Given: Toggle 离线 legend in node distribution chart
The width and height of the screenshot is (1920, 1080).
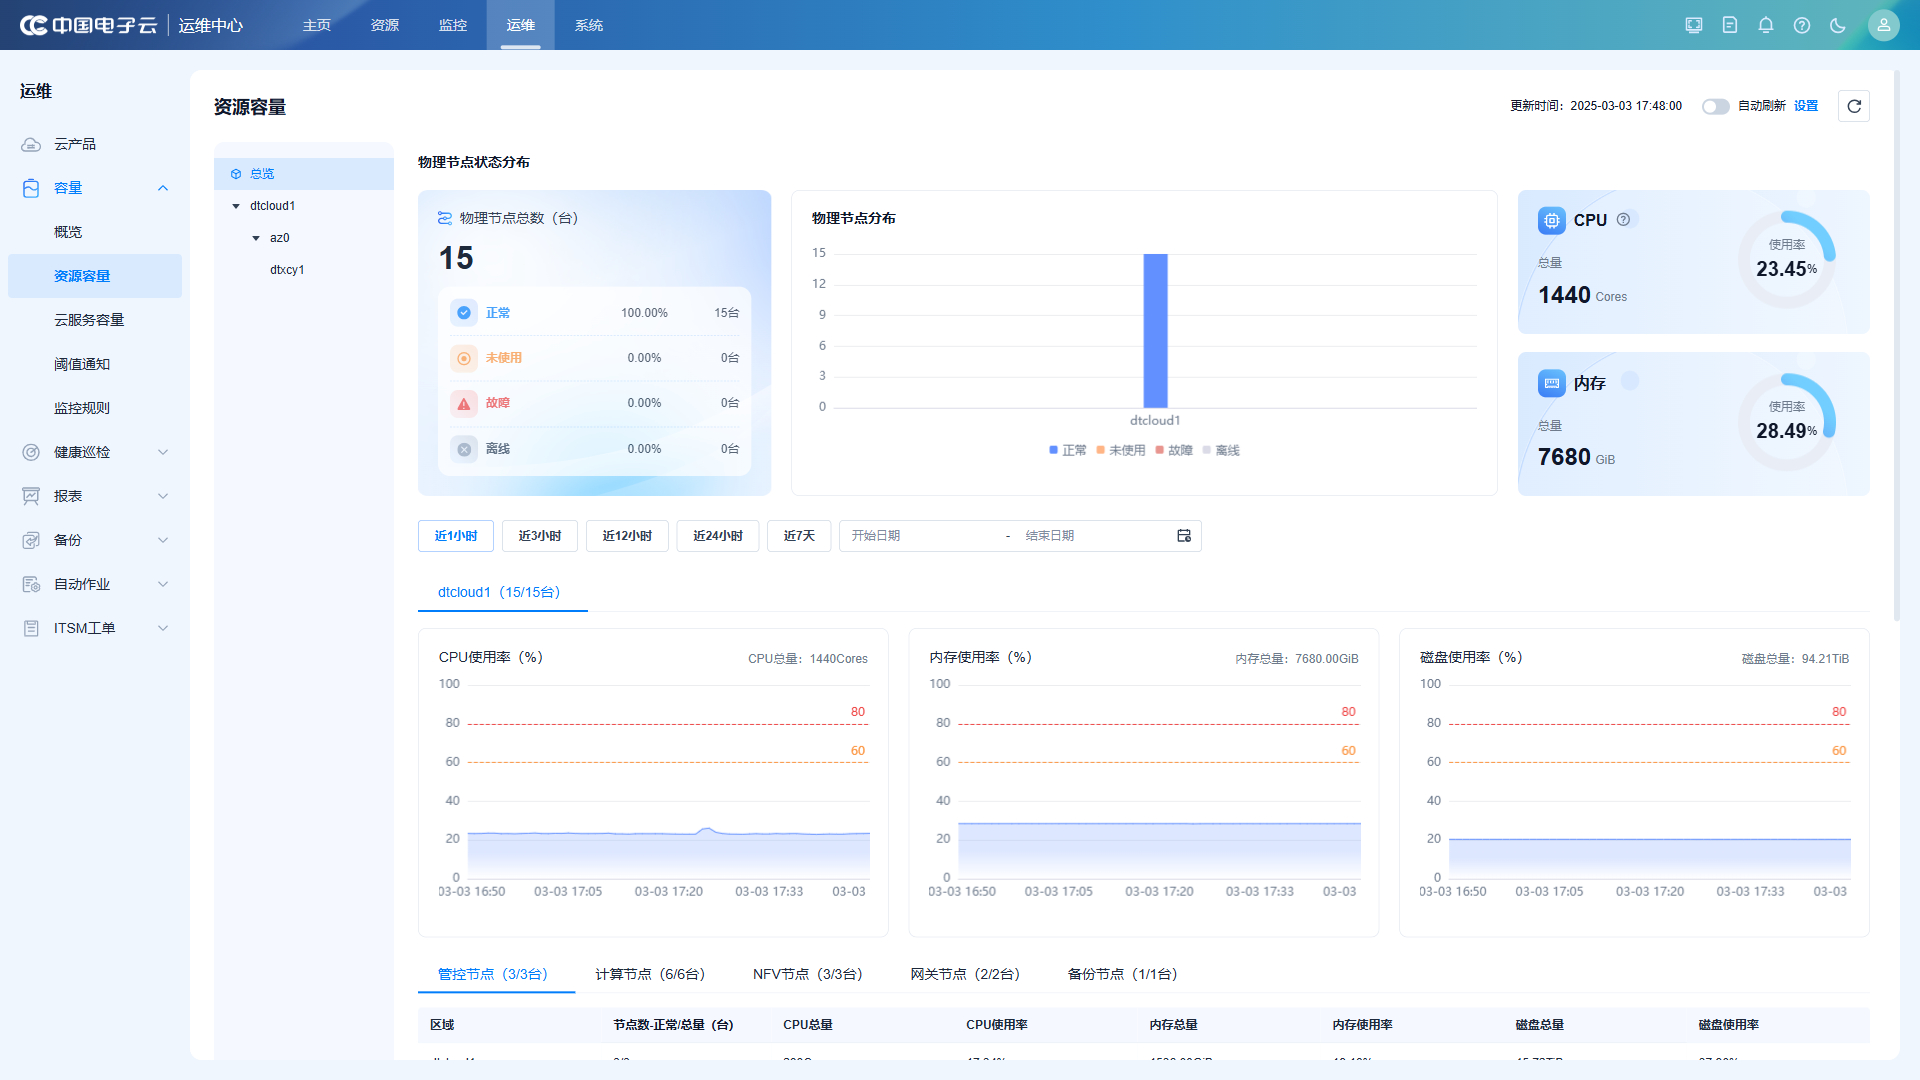Looking at the screenshot, I should pyautogui.click(x=1221, y=450).
